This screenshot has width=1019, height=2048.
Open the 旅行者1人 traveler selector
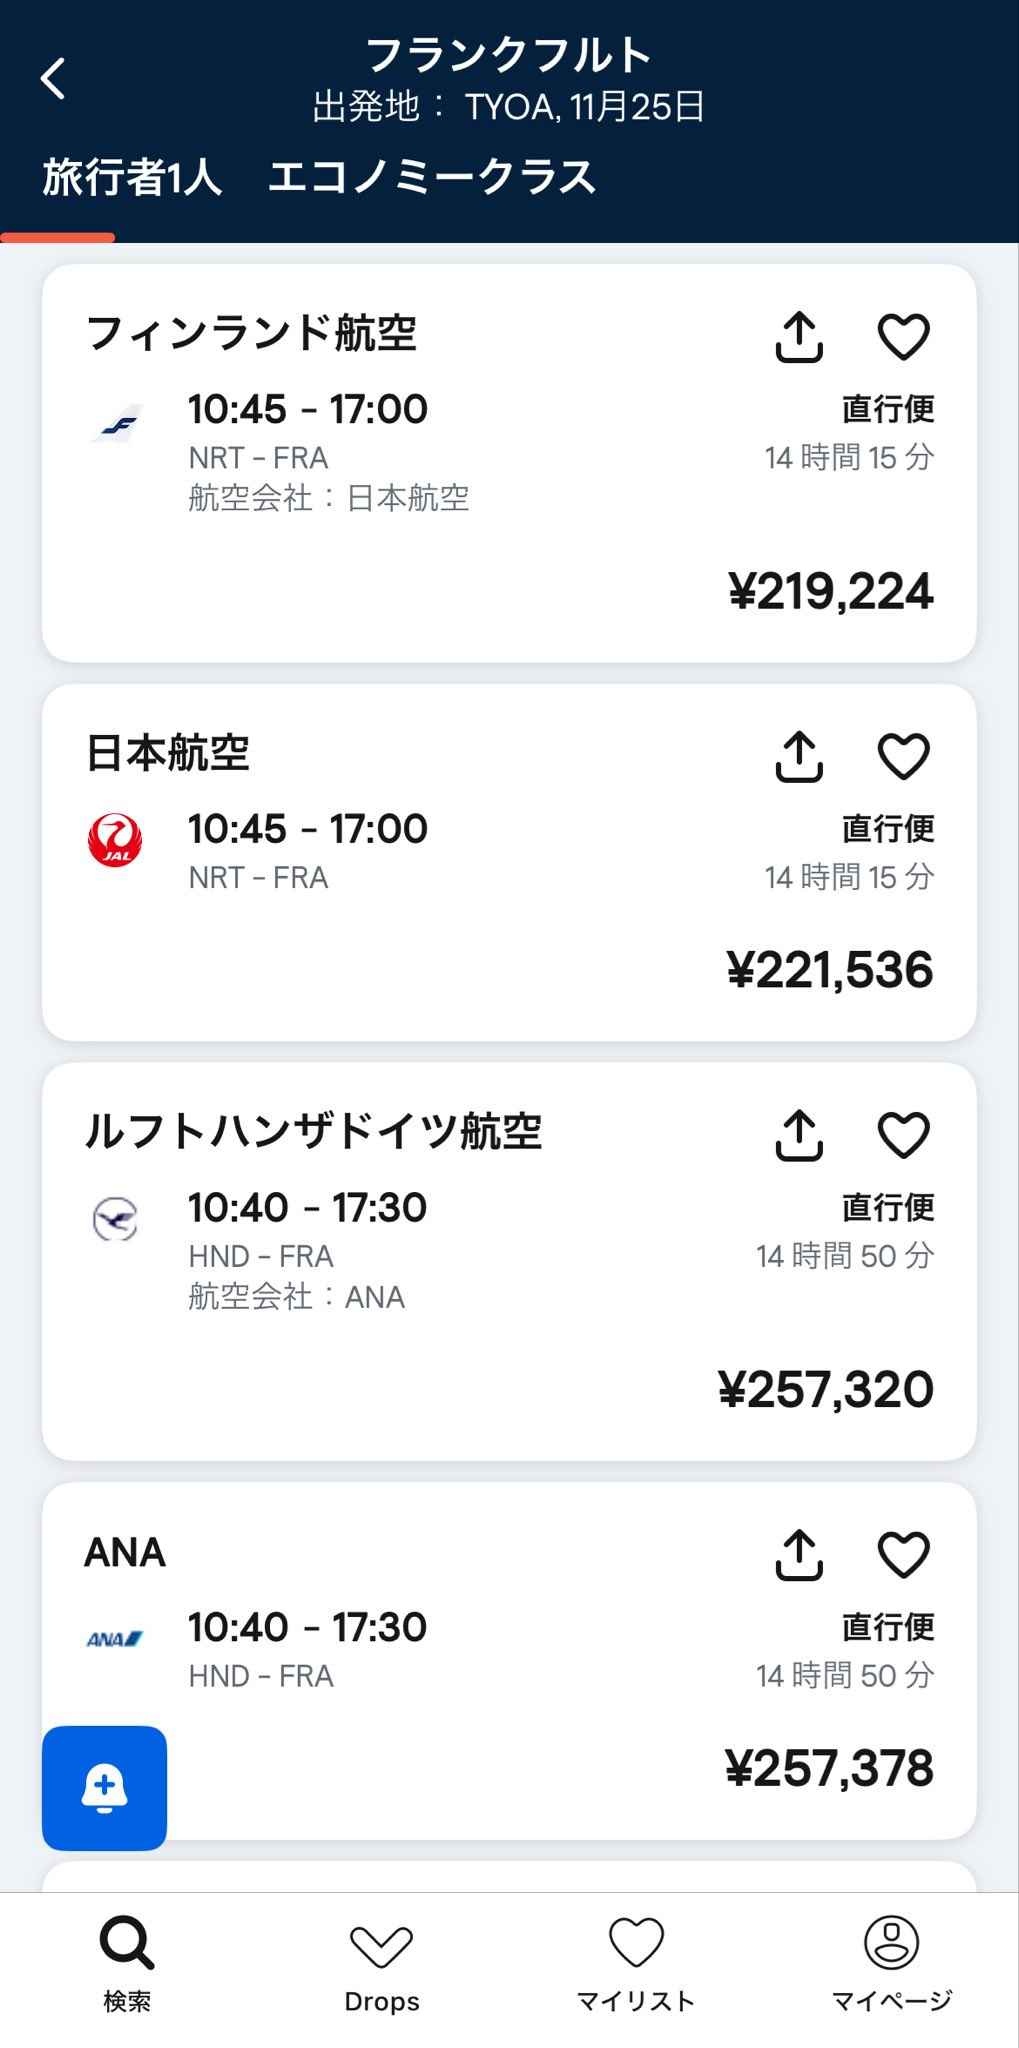coord(131,178)
